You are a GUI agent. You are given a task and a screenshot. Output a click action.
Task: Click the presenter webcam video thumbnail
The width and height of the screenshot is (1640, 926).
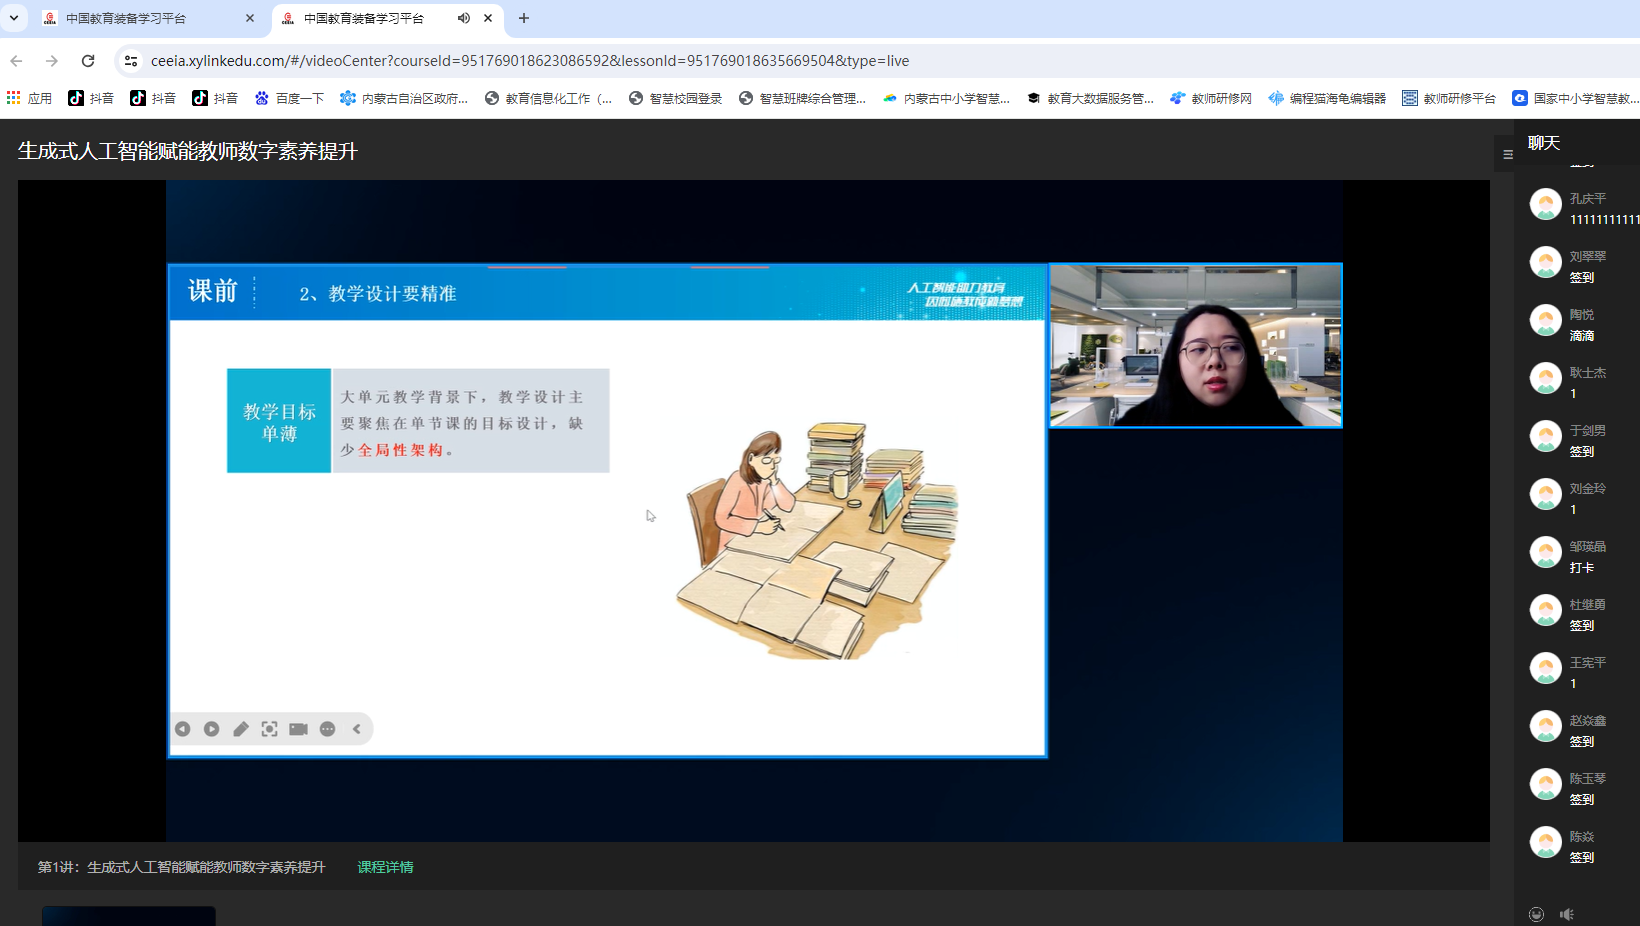click(x=1195, y=346)
